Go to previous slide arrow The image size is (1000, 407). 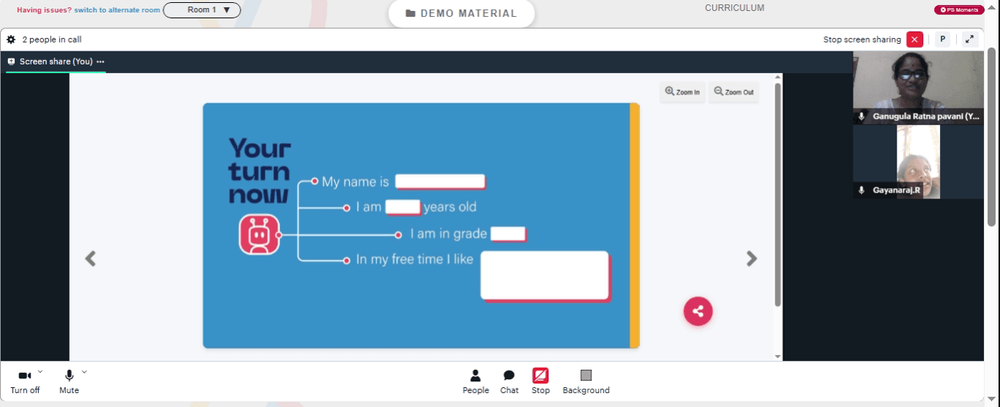click(x=91, y=258)
